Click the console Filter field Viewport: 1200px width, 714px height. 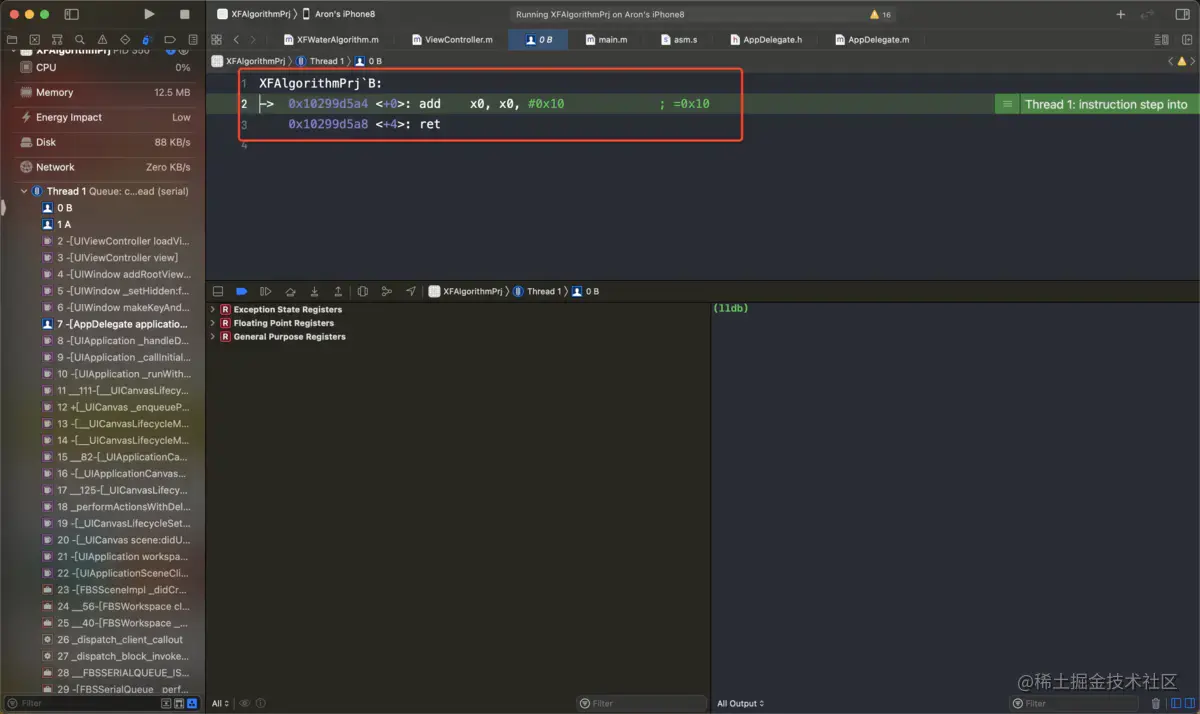pyautogui.click(x=1076, y=703)
